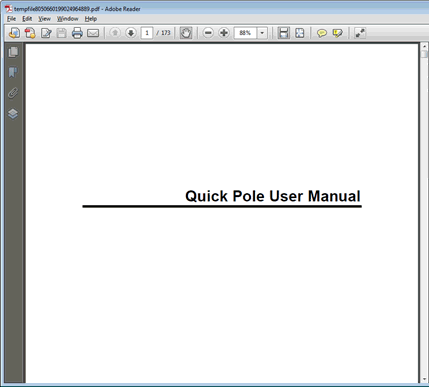Open the Layers side panel
Screen dimensions: 429x387
click(13, 114)
